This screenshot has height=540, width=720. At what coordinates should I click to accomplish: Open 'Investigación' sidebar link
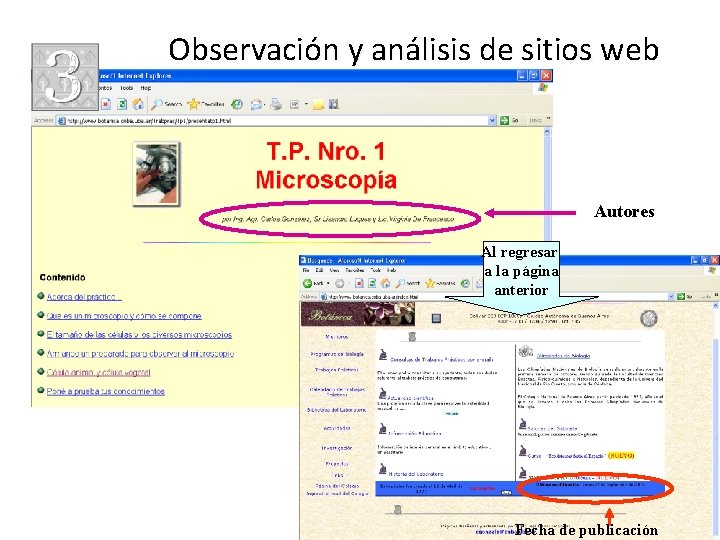click(337, 448)
